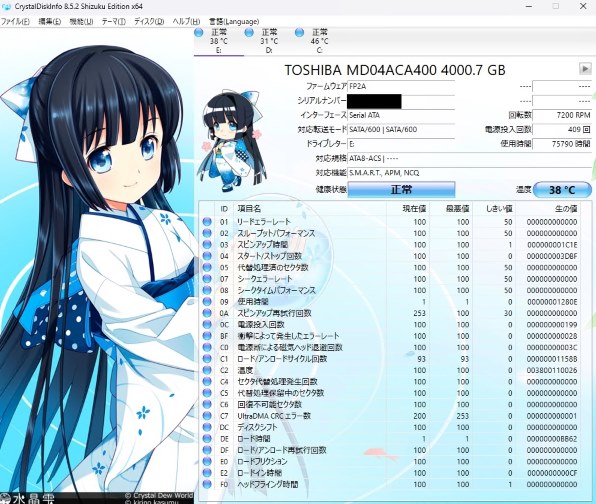596x504 pixels.
Task: Click the firmware field showing FP2A
Action: (401, 86)
